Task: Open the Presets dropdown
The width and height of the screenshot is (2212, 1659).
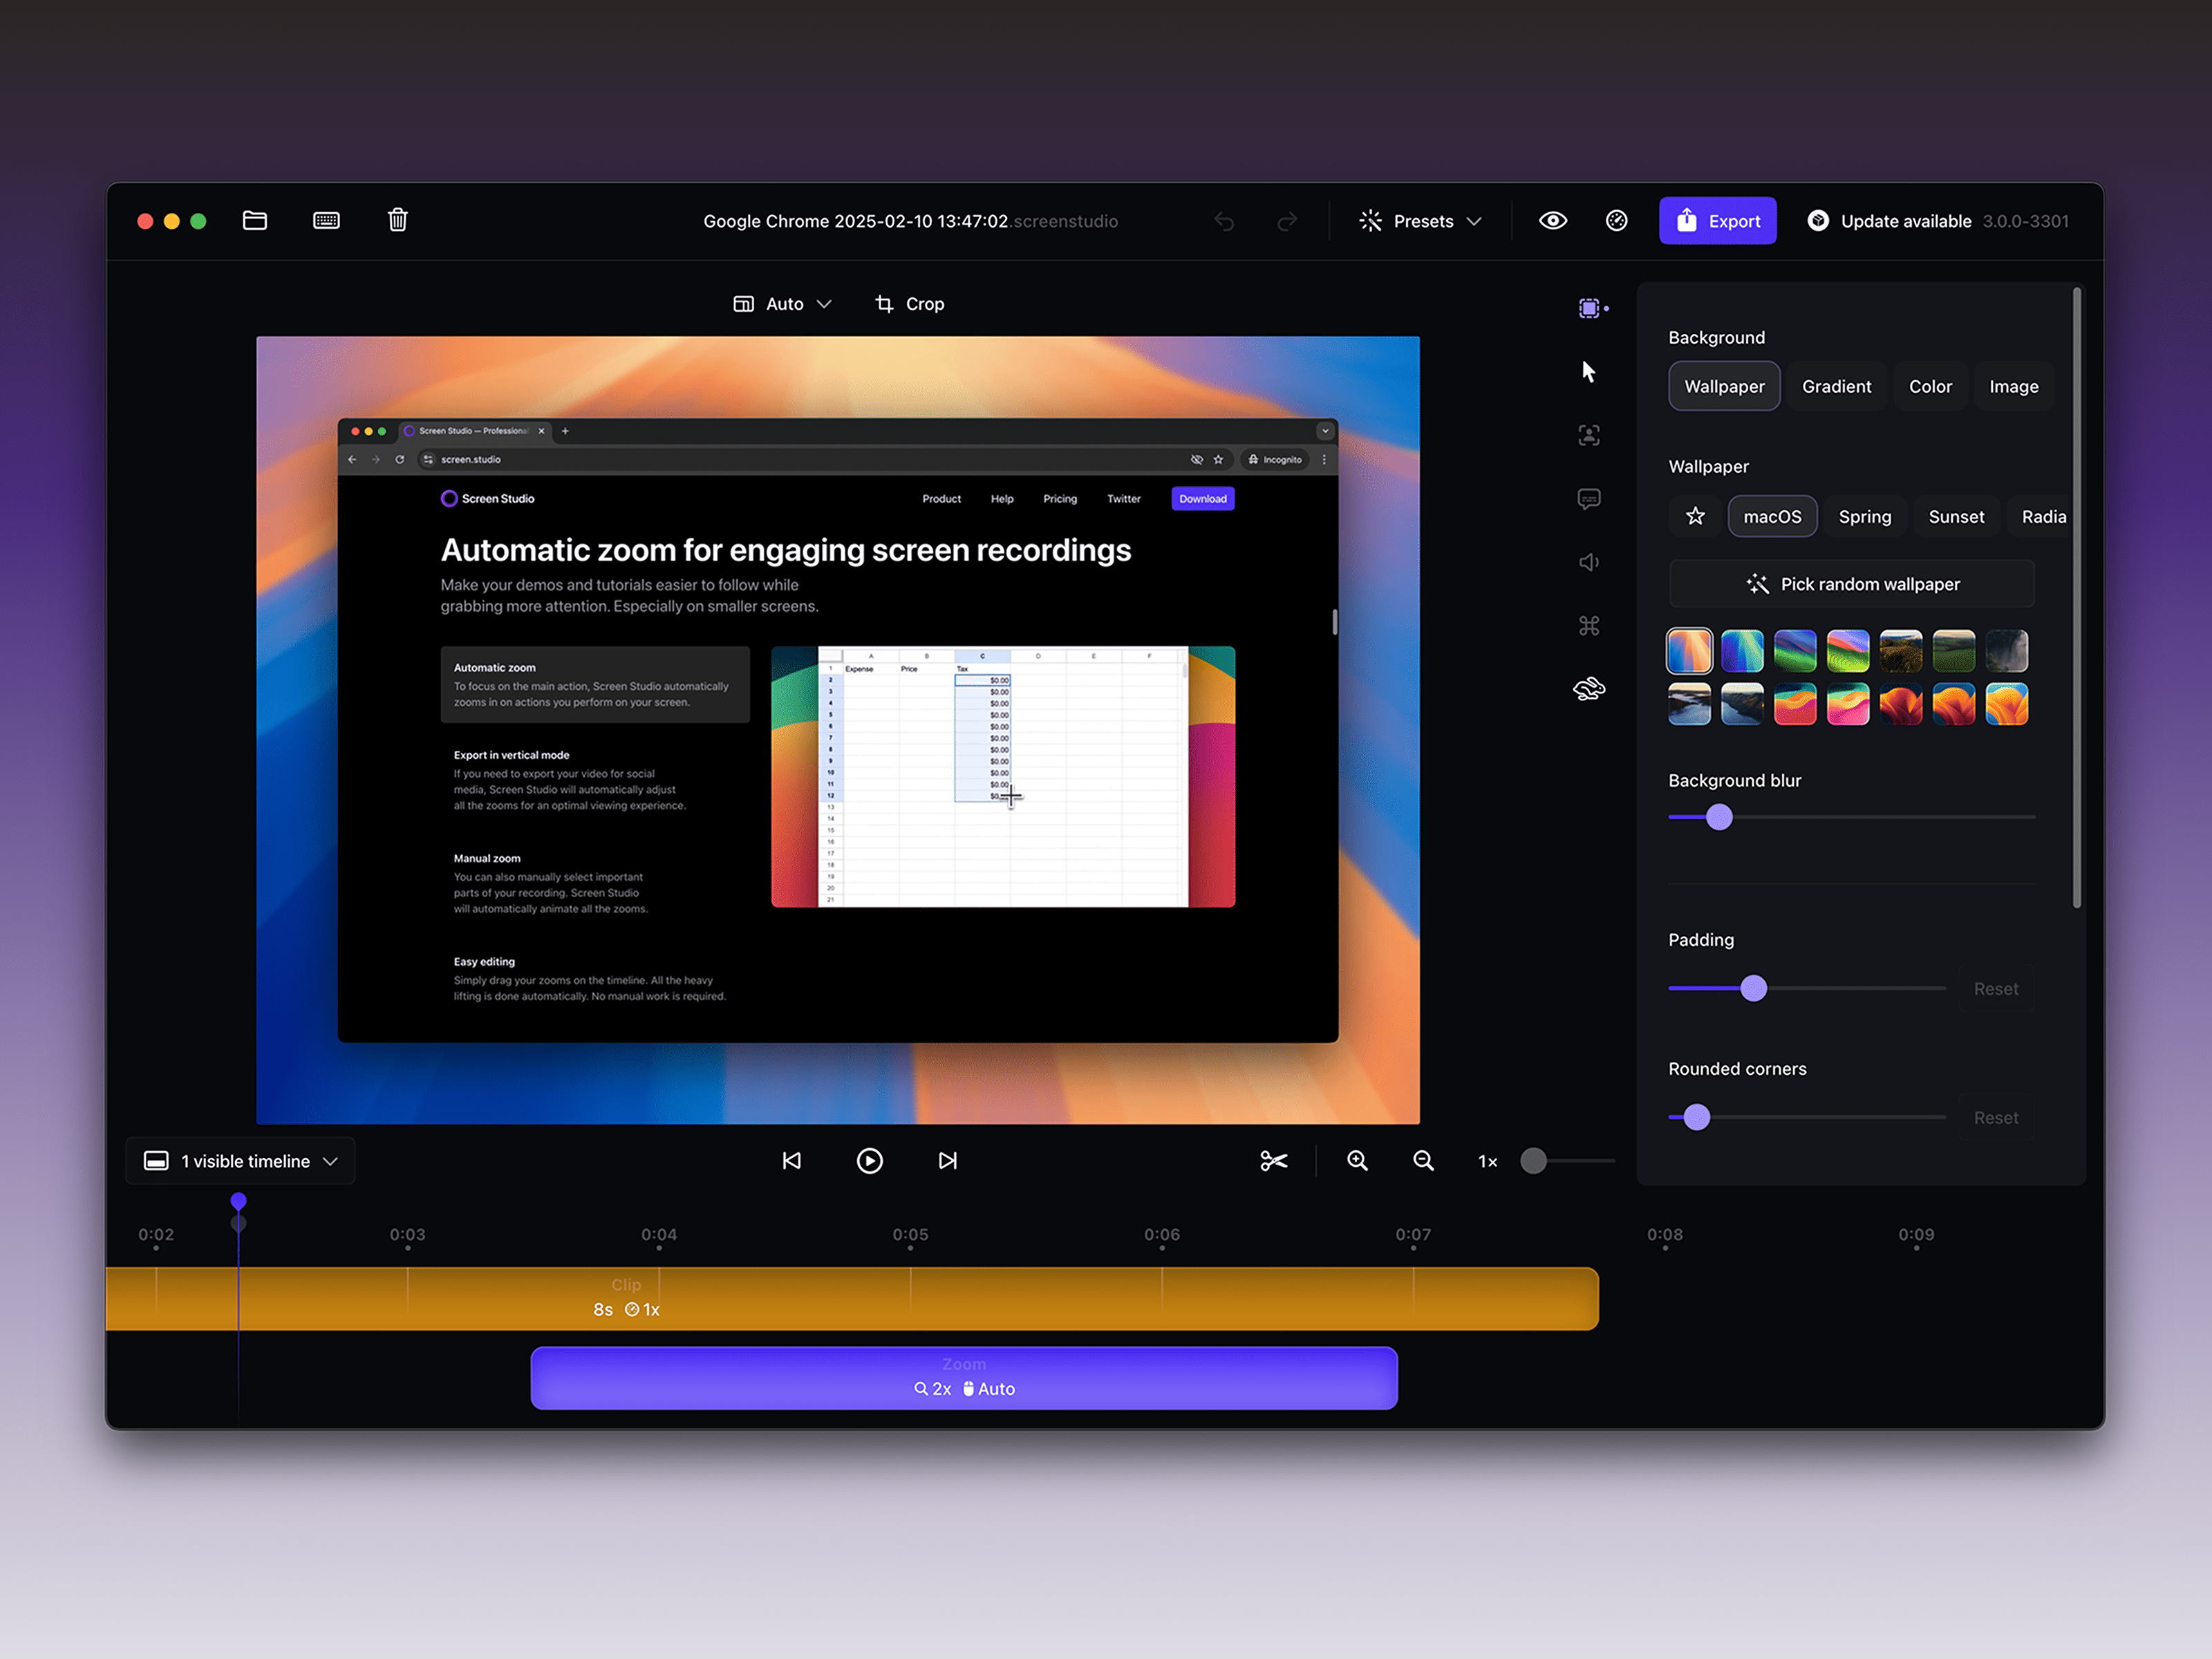Action: (1420, 221)
